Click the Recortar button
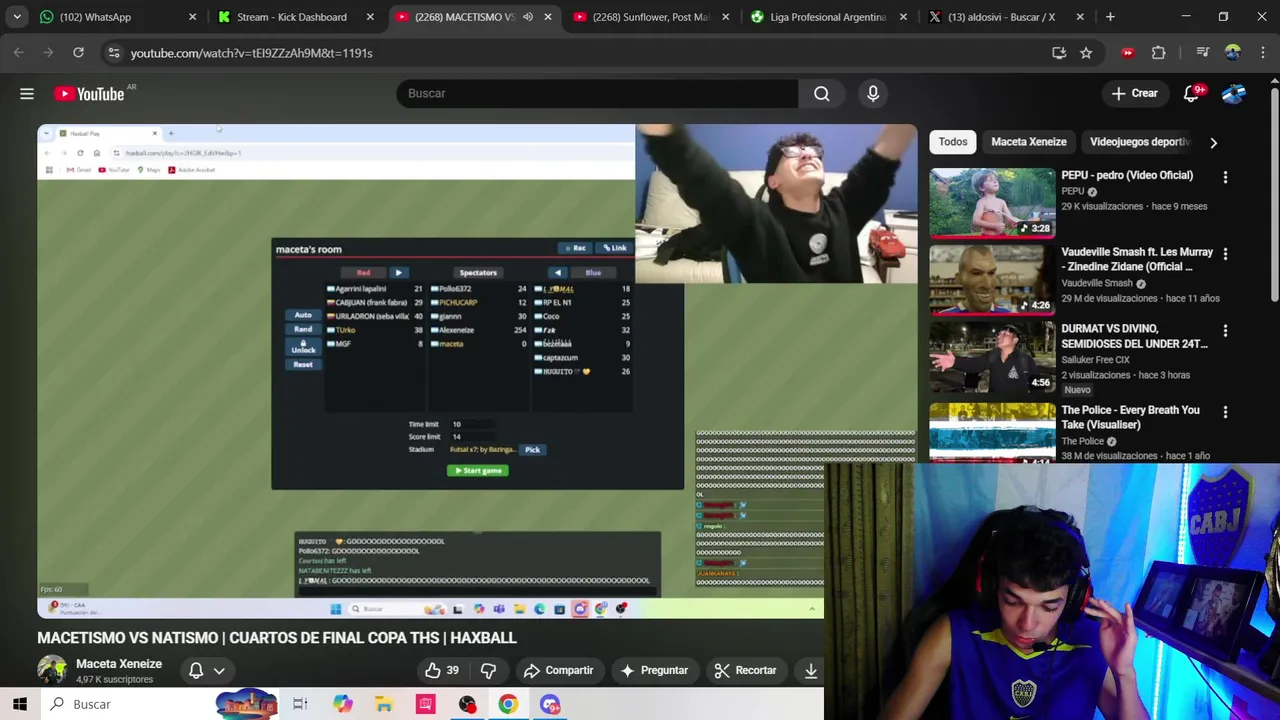The height and width of the screenshot is (720, 1280). click(745, 671)
